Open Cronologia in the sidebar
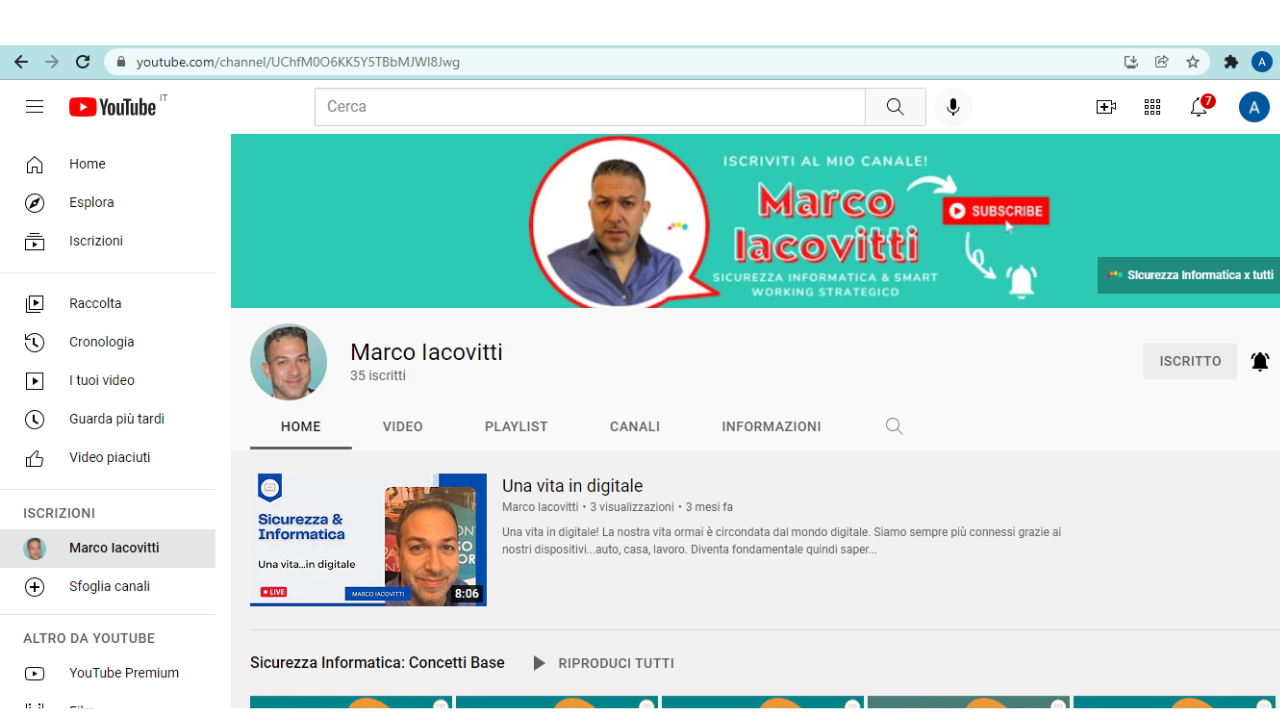This screenshot has width=1280, height=720. click(x=108, y=342)
